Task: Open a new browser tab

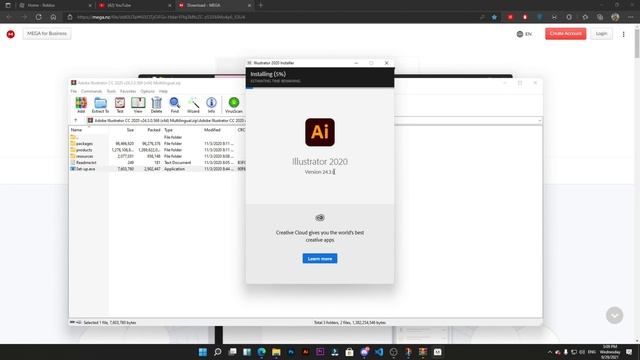Action: click(x=260, y=5)
